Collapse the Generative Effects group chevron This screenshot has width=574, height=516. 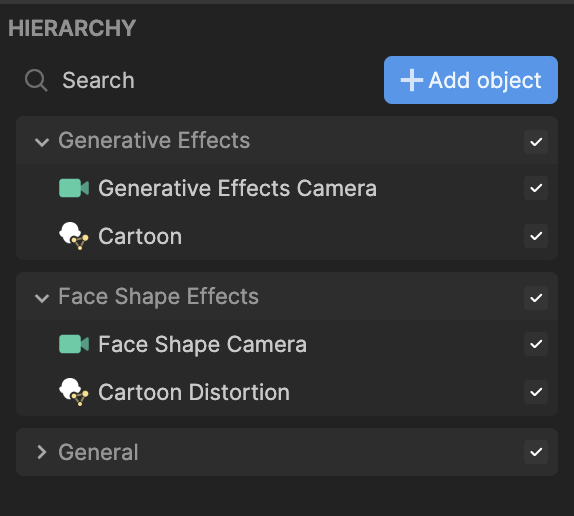pyautogui.click(x=42, y=142)
